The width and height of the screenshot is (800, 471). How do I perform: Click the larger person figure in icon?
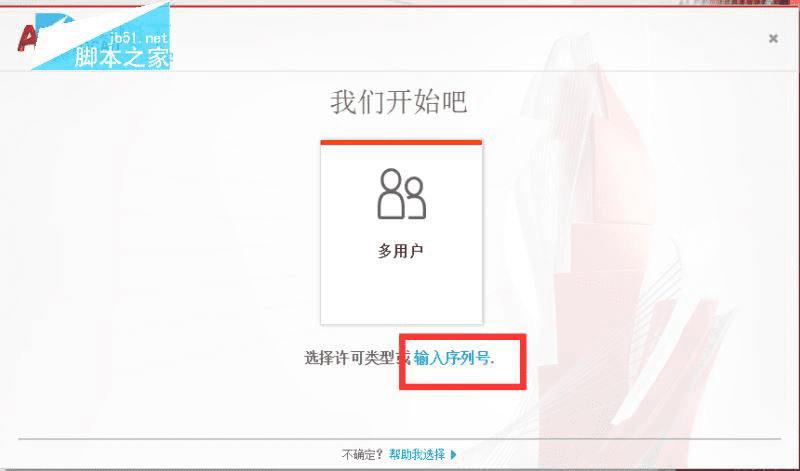[391, 194]
